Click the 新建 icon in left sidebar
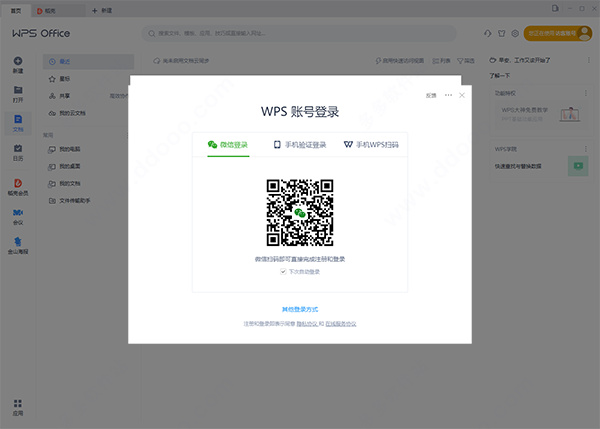The image size is (600, 429). [x=17, y=65]
